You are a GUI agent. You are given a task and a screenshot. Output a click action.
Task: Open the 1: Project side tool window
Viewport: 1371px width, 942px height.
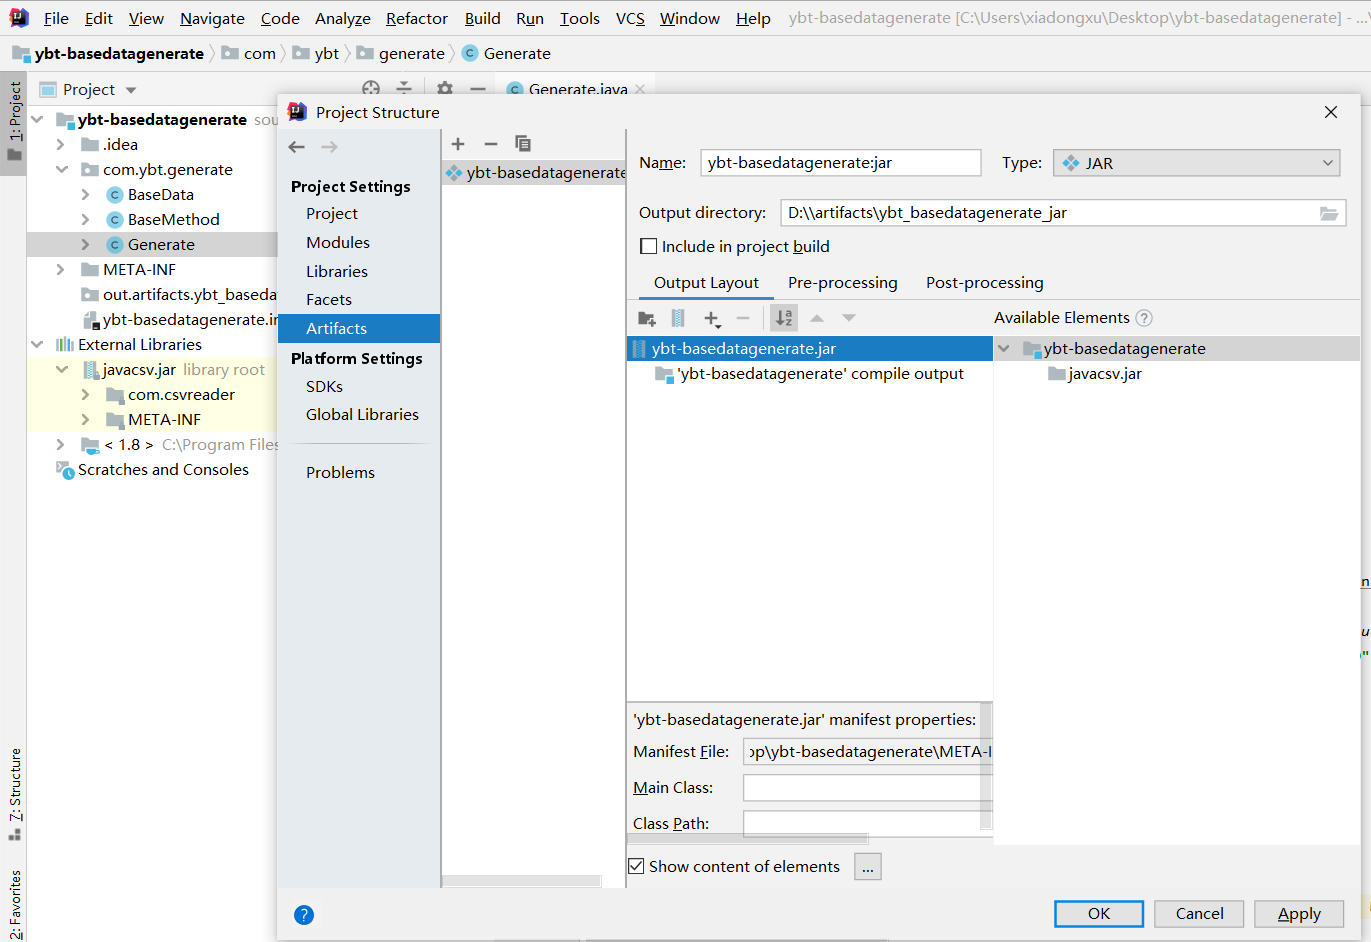point(14,122)
